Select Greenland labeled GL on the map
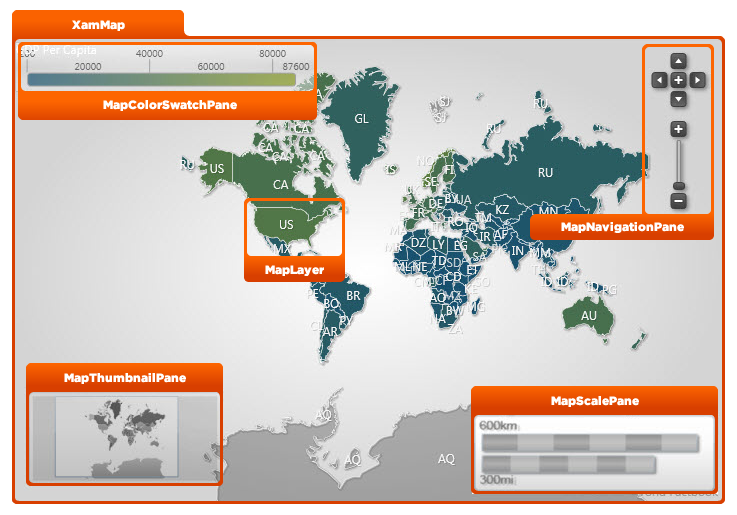Screen dimensions: 737x515 pos(361,119)
